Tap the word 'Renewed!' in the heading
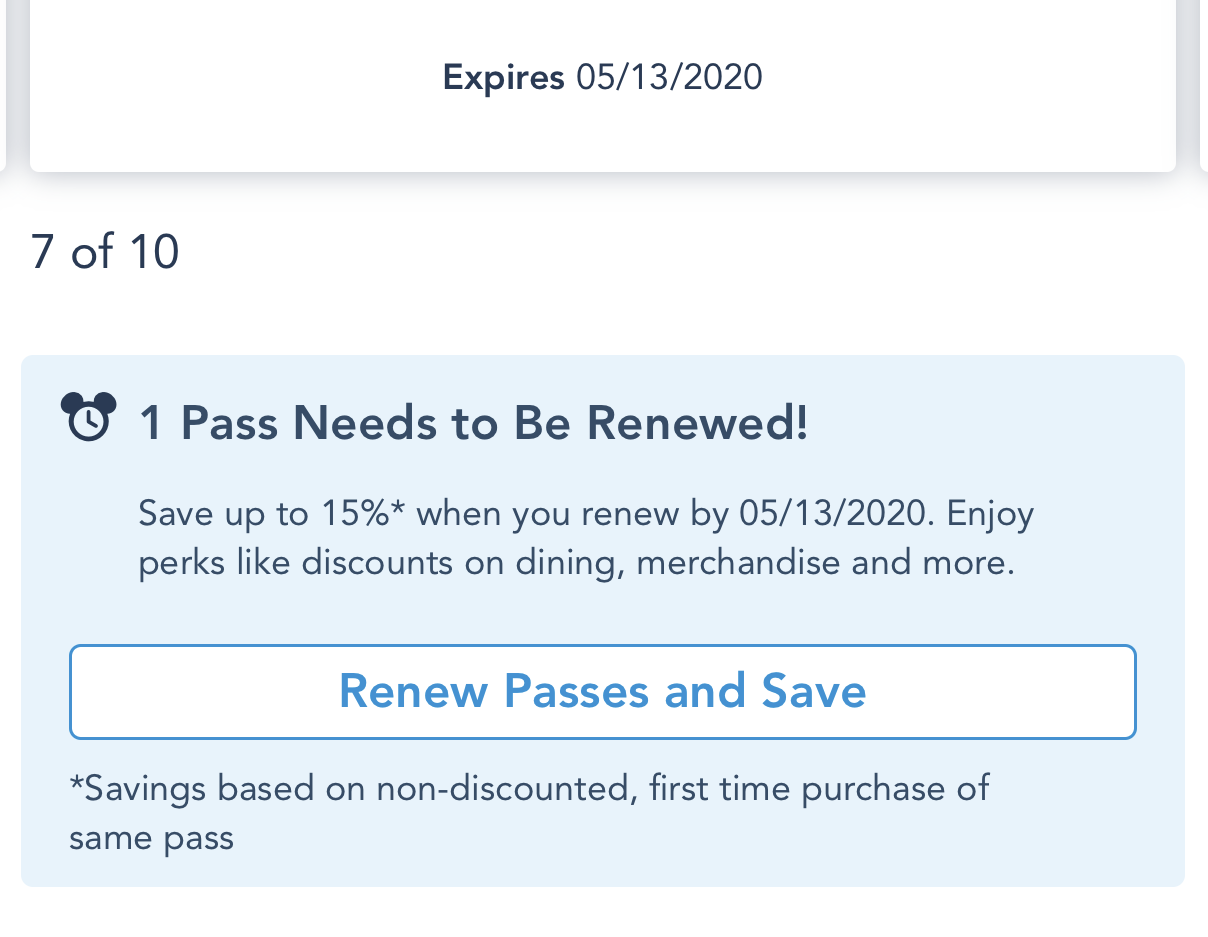 pyautogui.click(x=697, y=423)
